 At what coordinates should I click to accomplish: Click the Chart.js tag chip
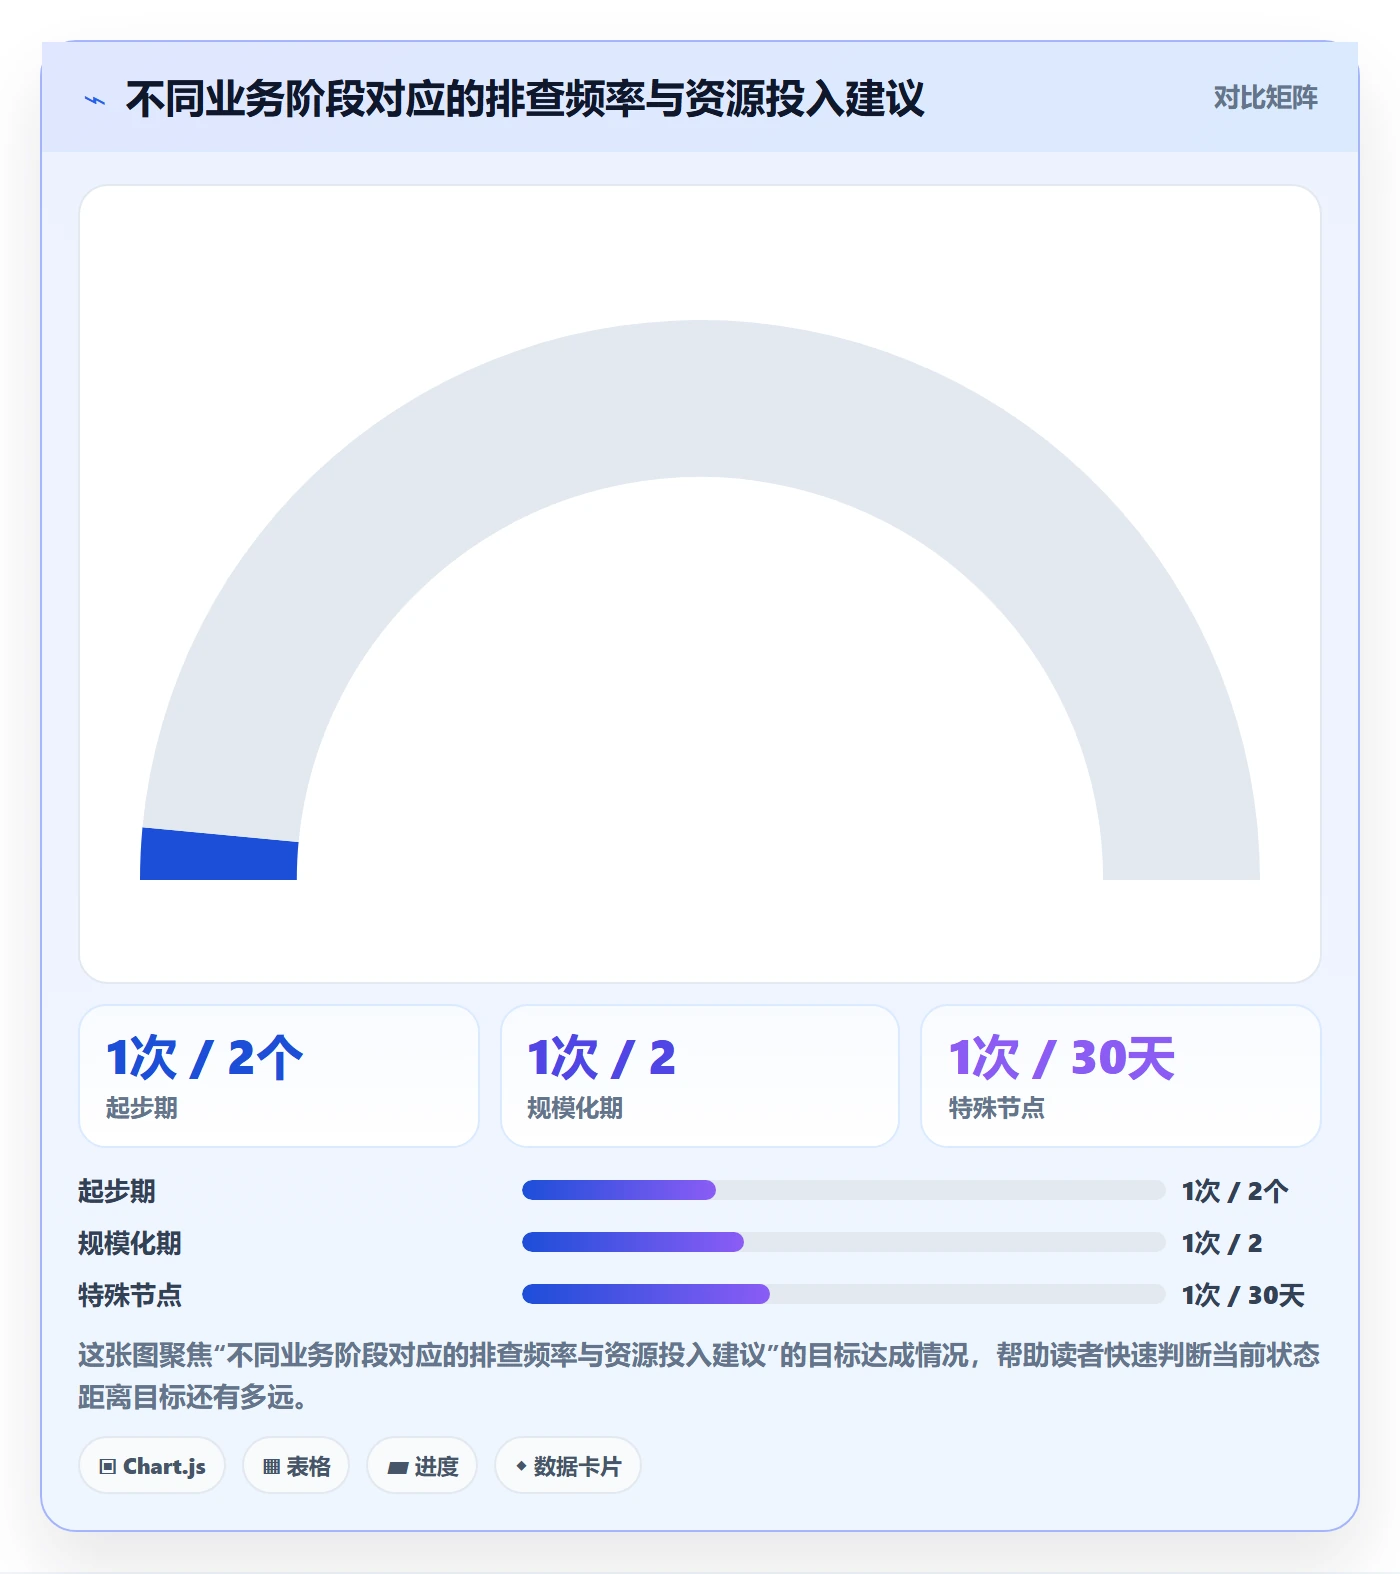click(152, 1466)
